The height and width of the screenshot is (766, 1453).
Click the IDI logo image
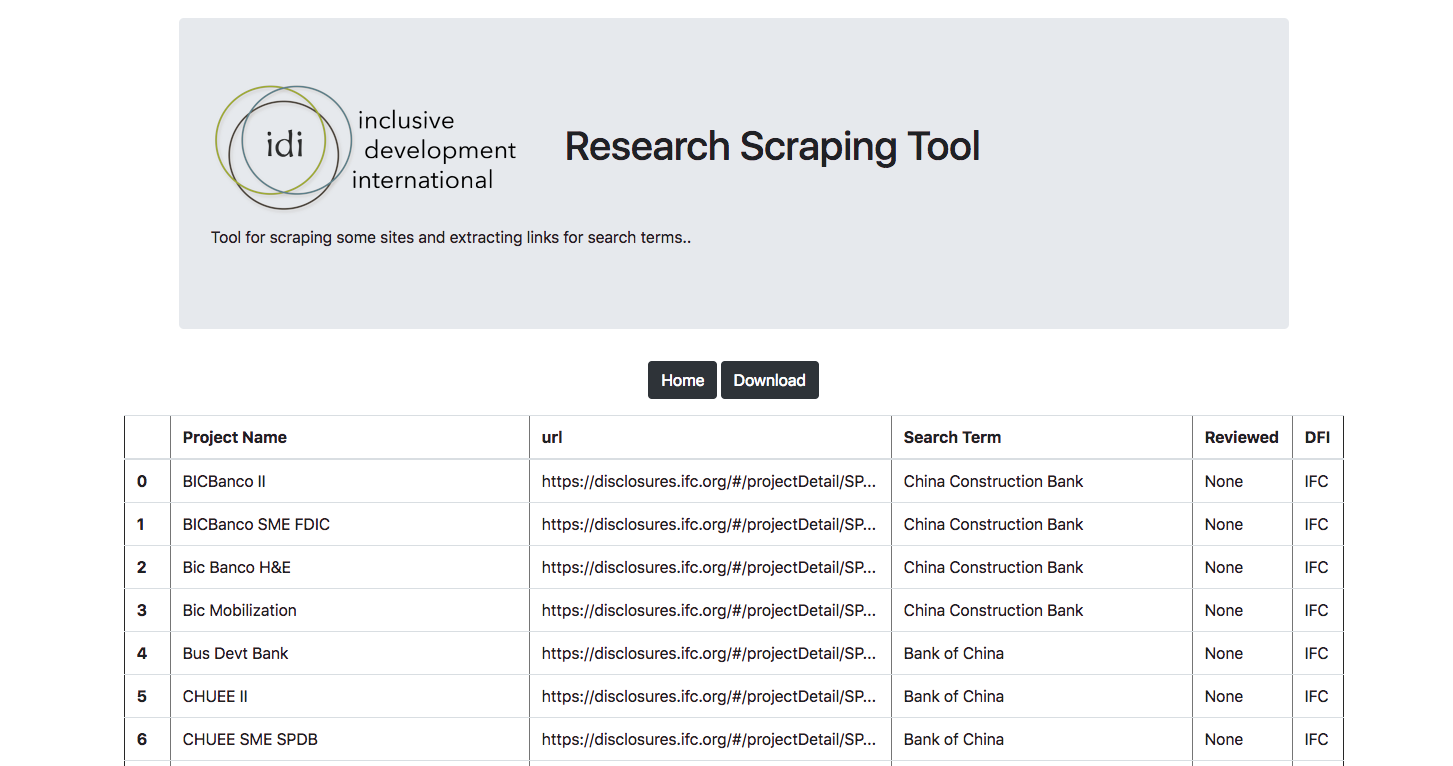(x=366, y=147)
